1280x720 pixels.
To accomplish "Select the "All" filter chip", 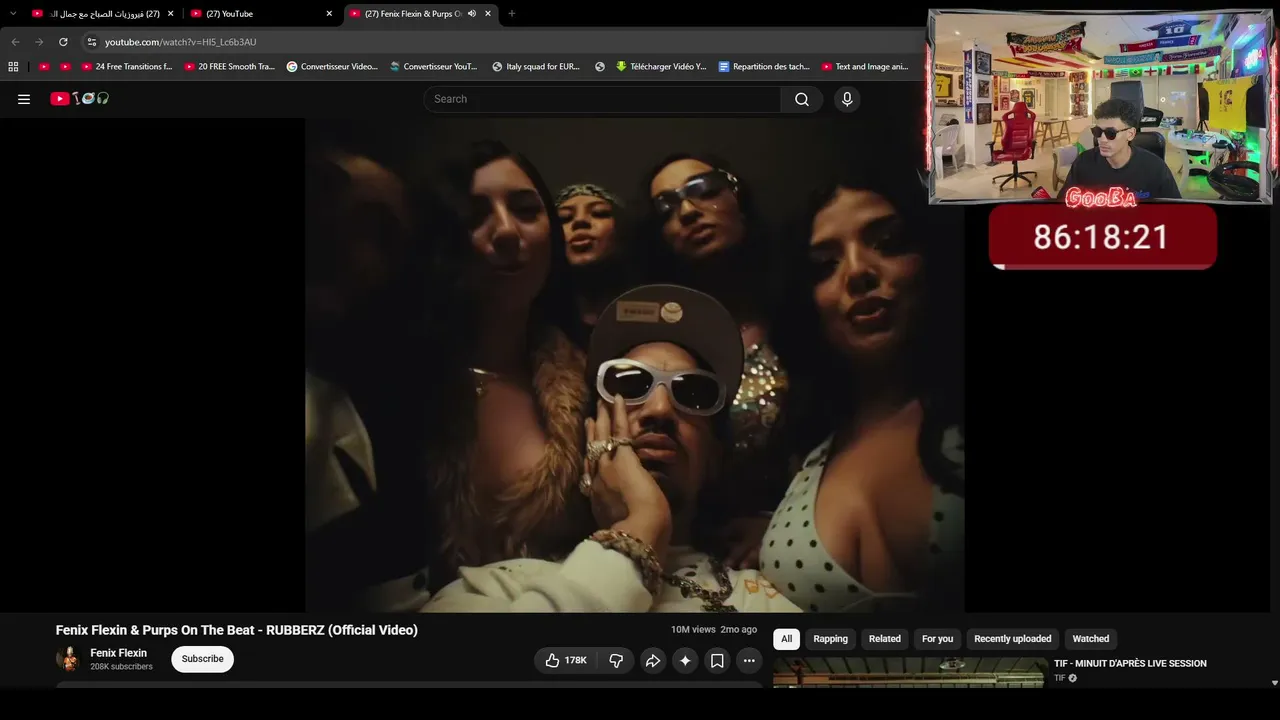I will click(786, 639).
